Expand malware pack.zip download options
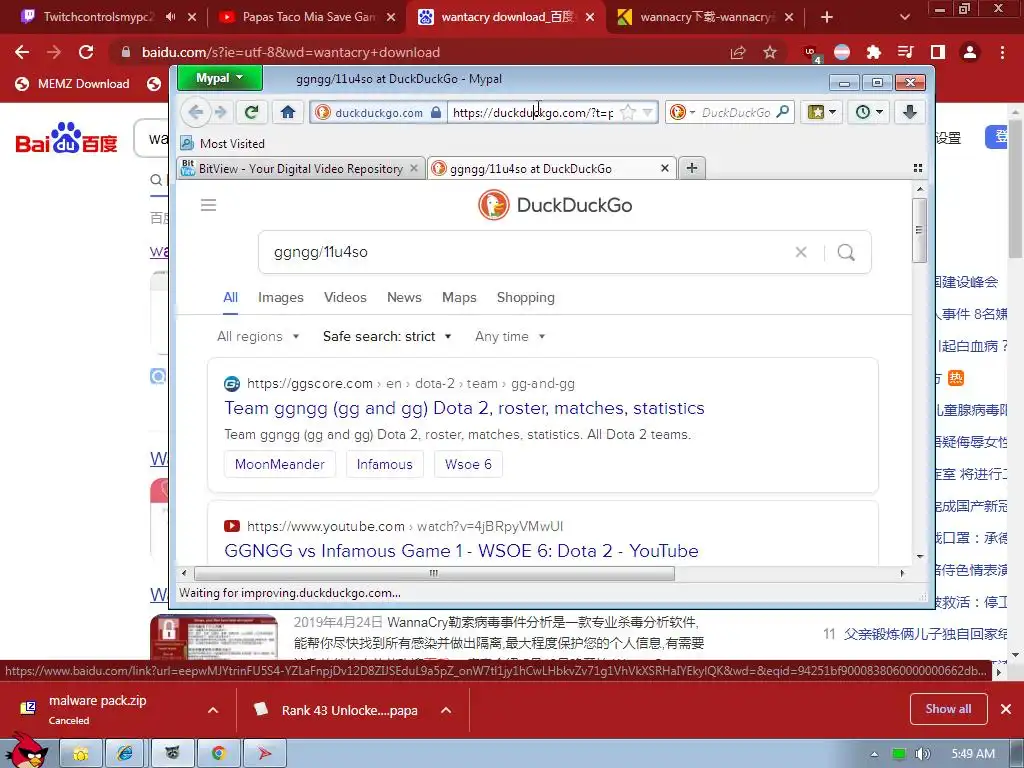The image size is (1024, 768). click(x=213, y=710)
